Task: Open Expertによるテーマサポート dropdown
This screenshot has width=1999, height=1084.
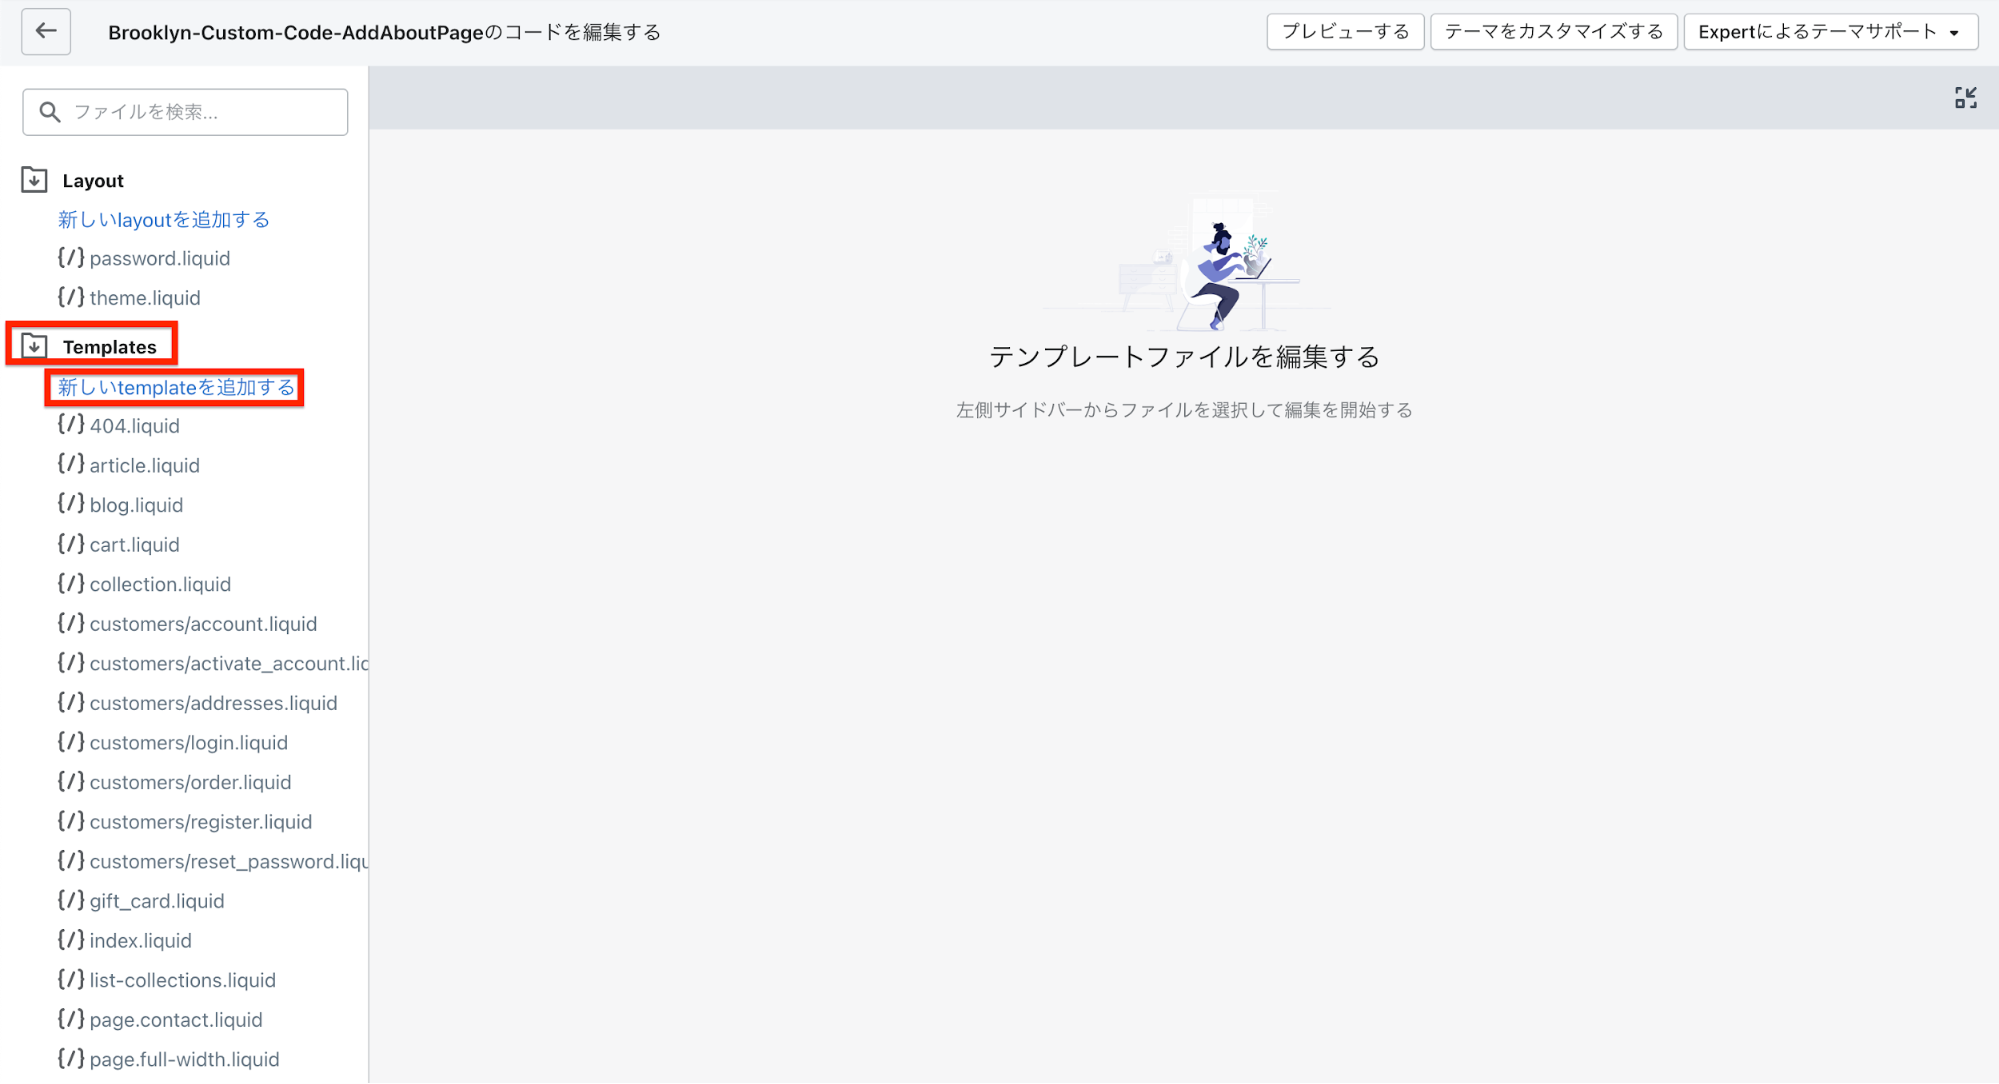Action: click(x=1830, y=32)
